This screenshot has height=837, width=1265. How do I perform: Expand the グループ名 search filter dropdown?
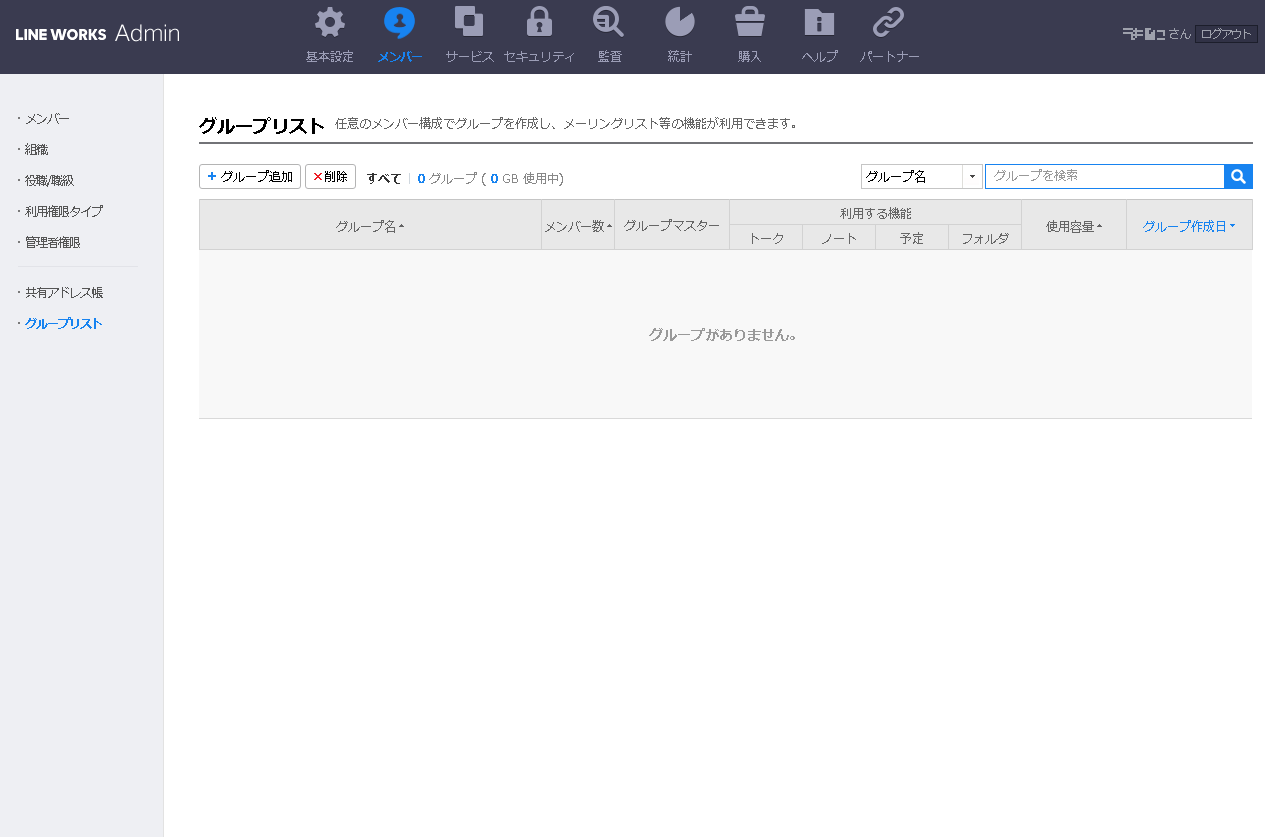point(971,177)
